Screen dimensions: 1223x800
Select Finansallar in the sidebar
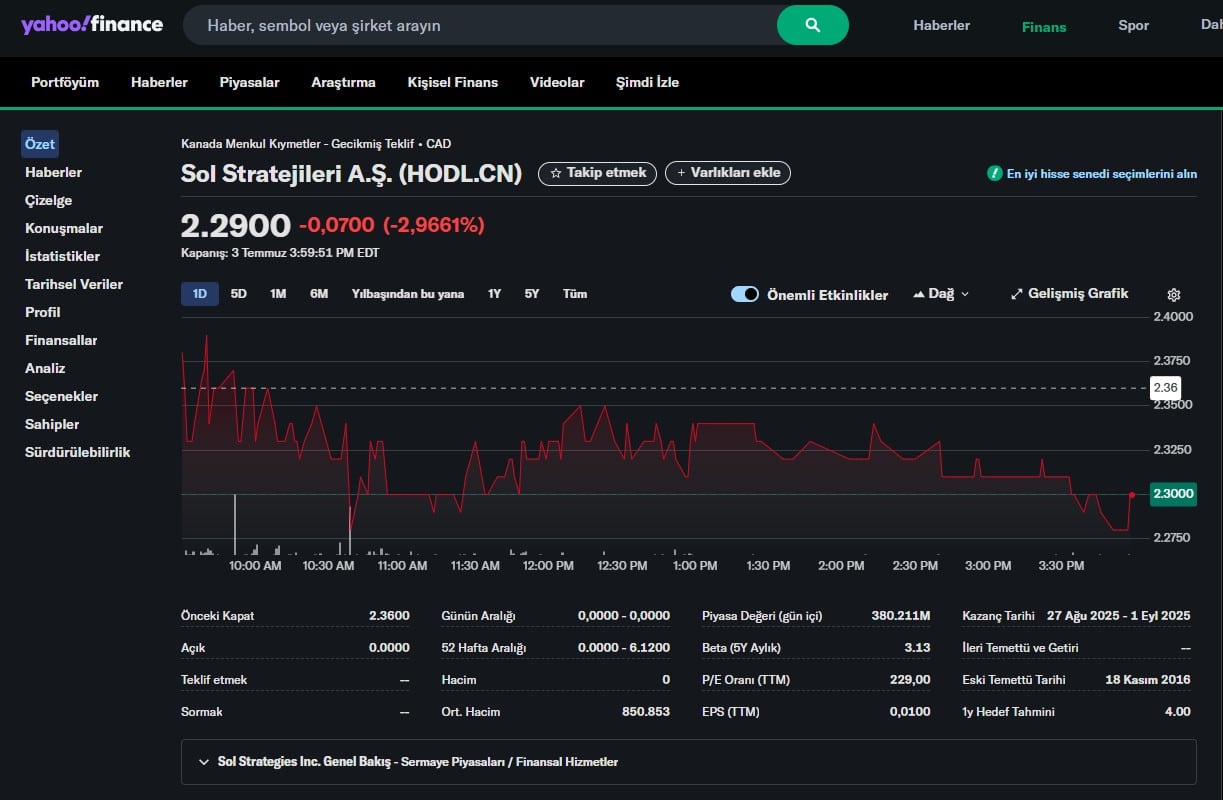(61, 340)
